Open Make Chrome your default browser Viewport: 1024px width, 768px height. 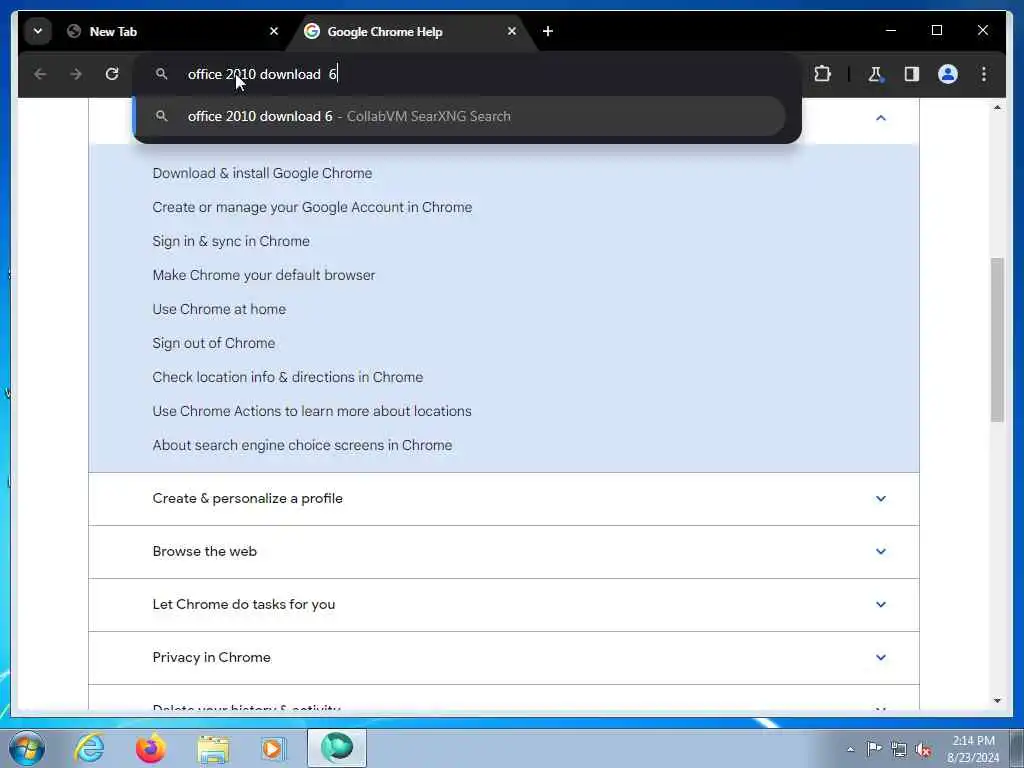tap(264, 275)
